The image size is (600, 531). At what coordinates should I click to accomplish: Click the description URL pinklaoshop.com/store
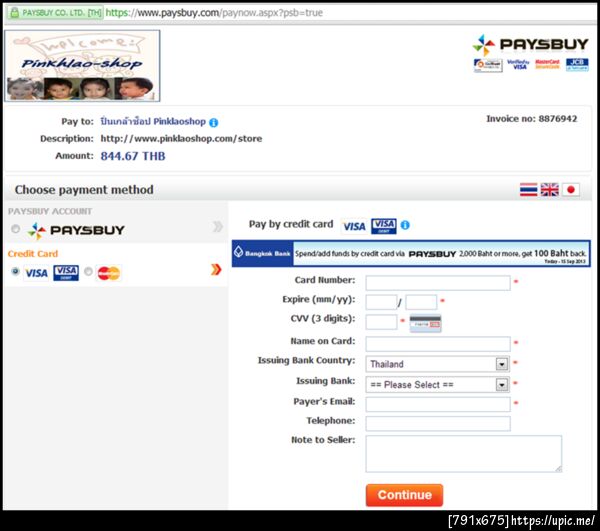click(x=181, y=138)
